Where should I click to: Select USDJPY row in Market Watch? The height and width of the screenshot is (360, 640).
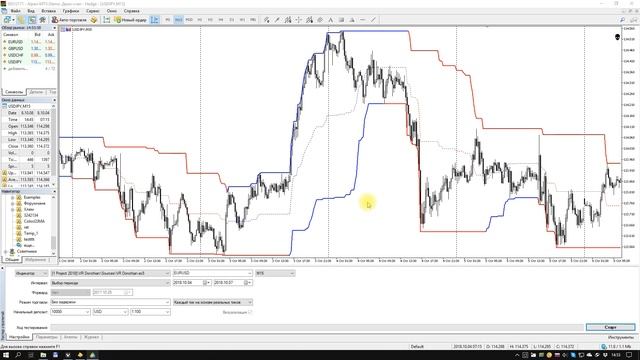coord(29,62)
